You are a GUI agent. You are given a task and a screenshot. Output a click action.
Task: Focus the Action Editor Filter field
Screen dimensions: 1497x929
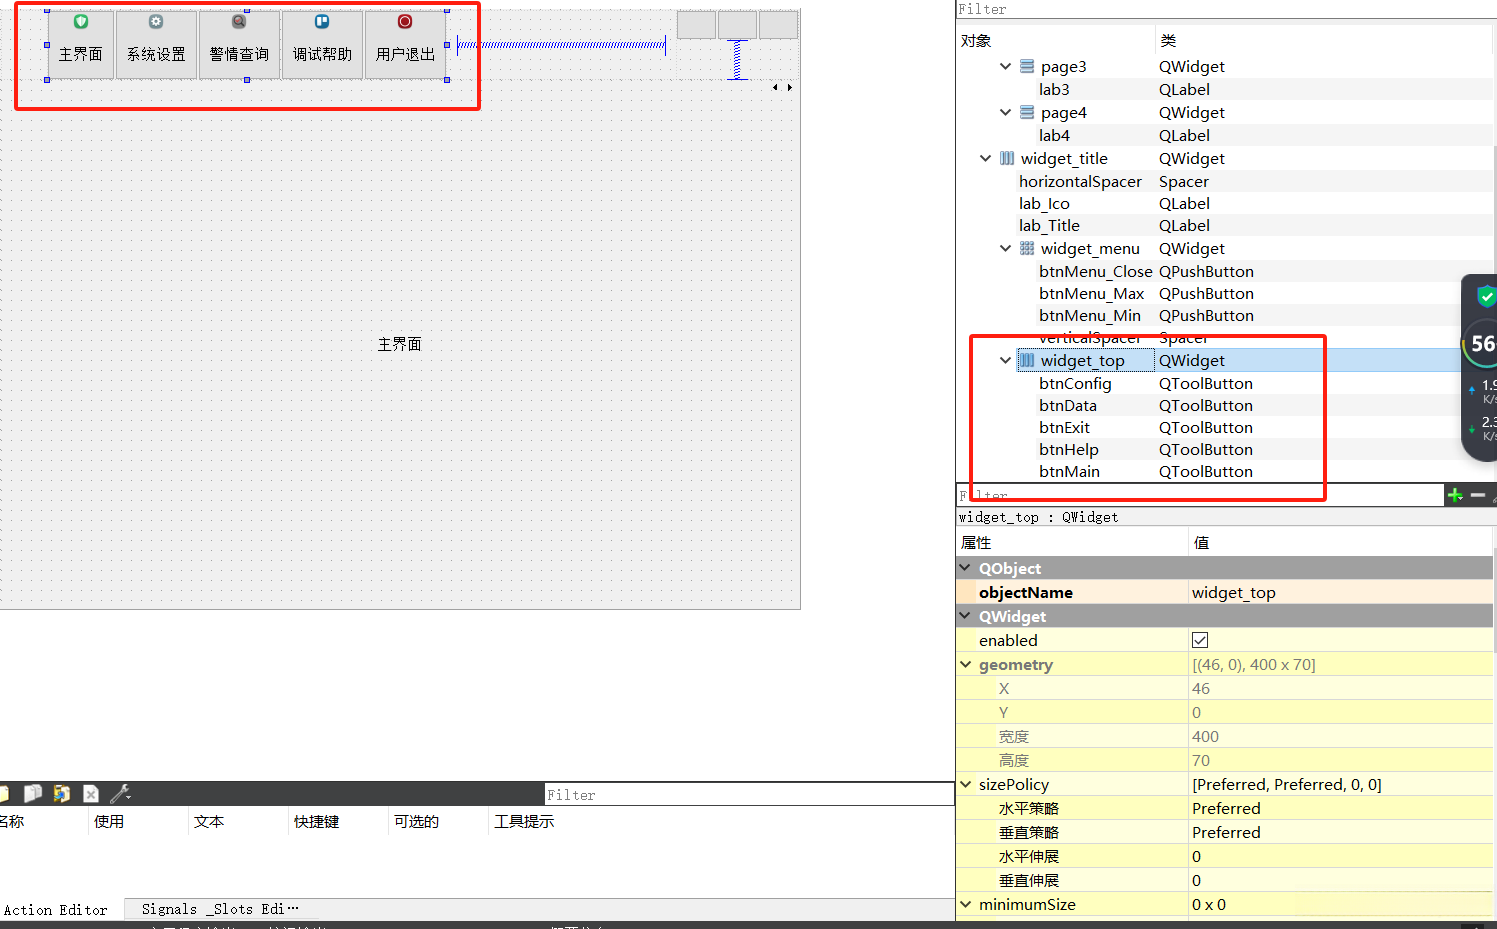pyautogui.click(x=749, y=795)
